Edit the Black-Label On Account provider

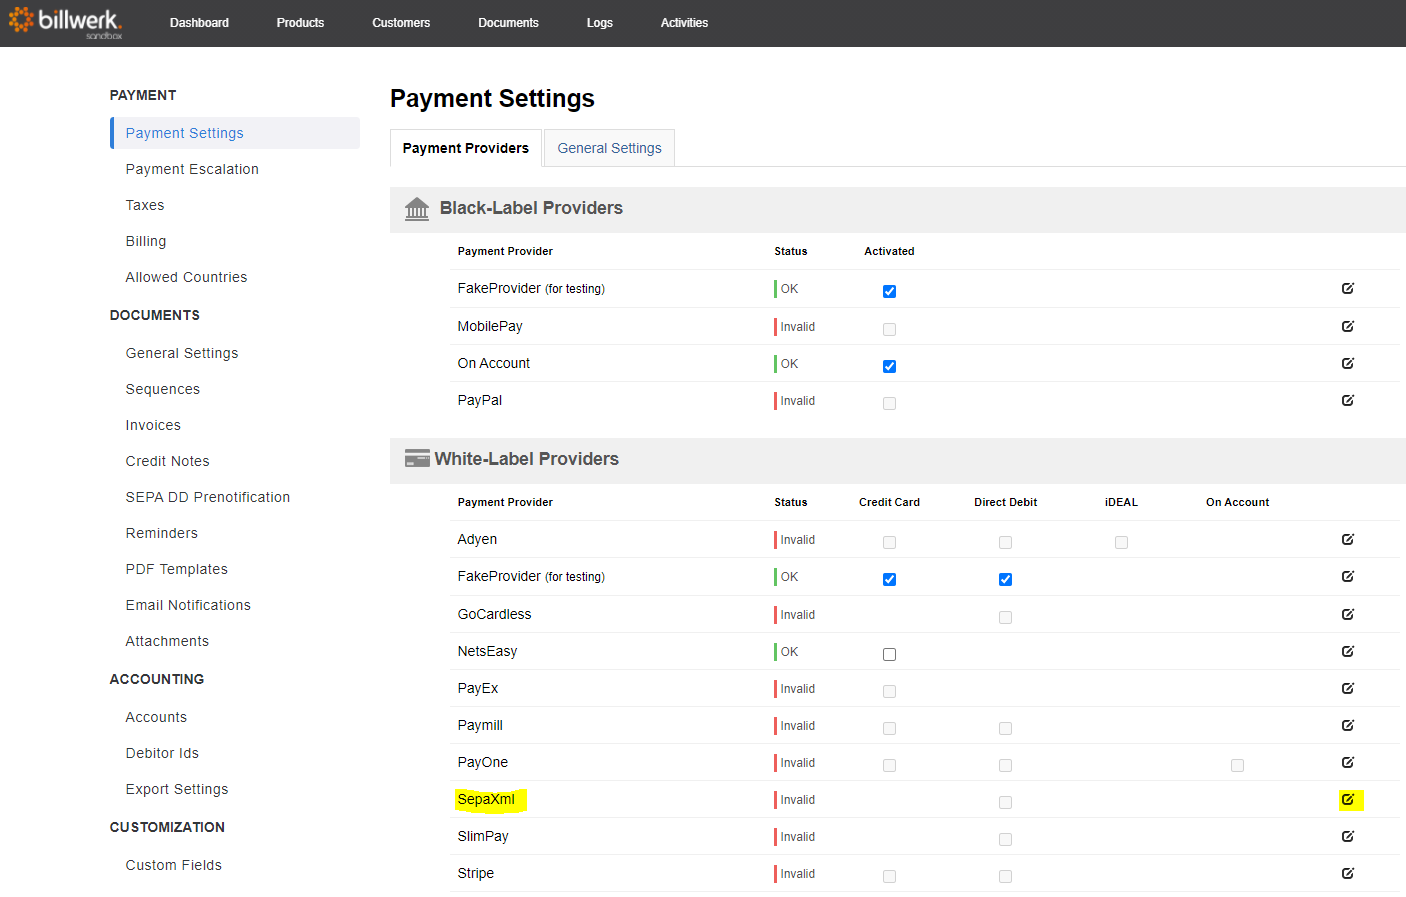tap(1348, 363)
